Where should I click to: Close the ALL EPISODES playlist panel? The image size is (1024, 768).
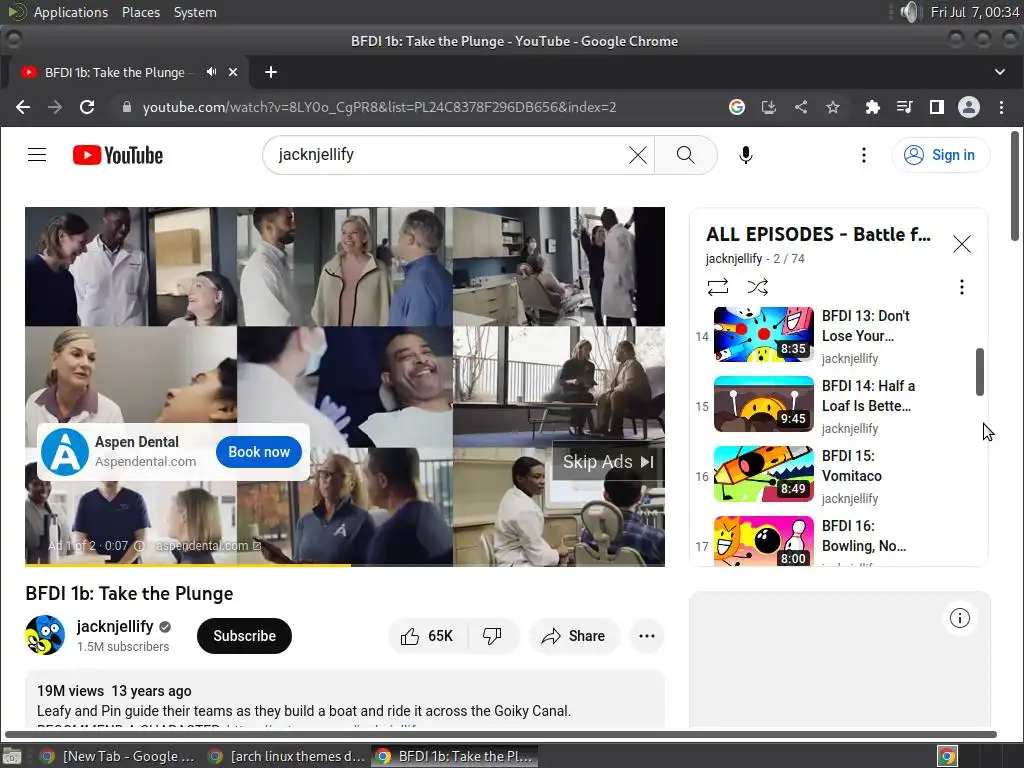point(961,244)
